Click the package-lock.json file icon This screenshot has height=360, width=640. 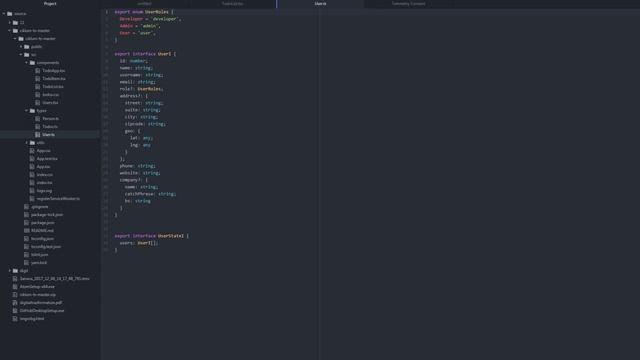pos(26,215)
